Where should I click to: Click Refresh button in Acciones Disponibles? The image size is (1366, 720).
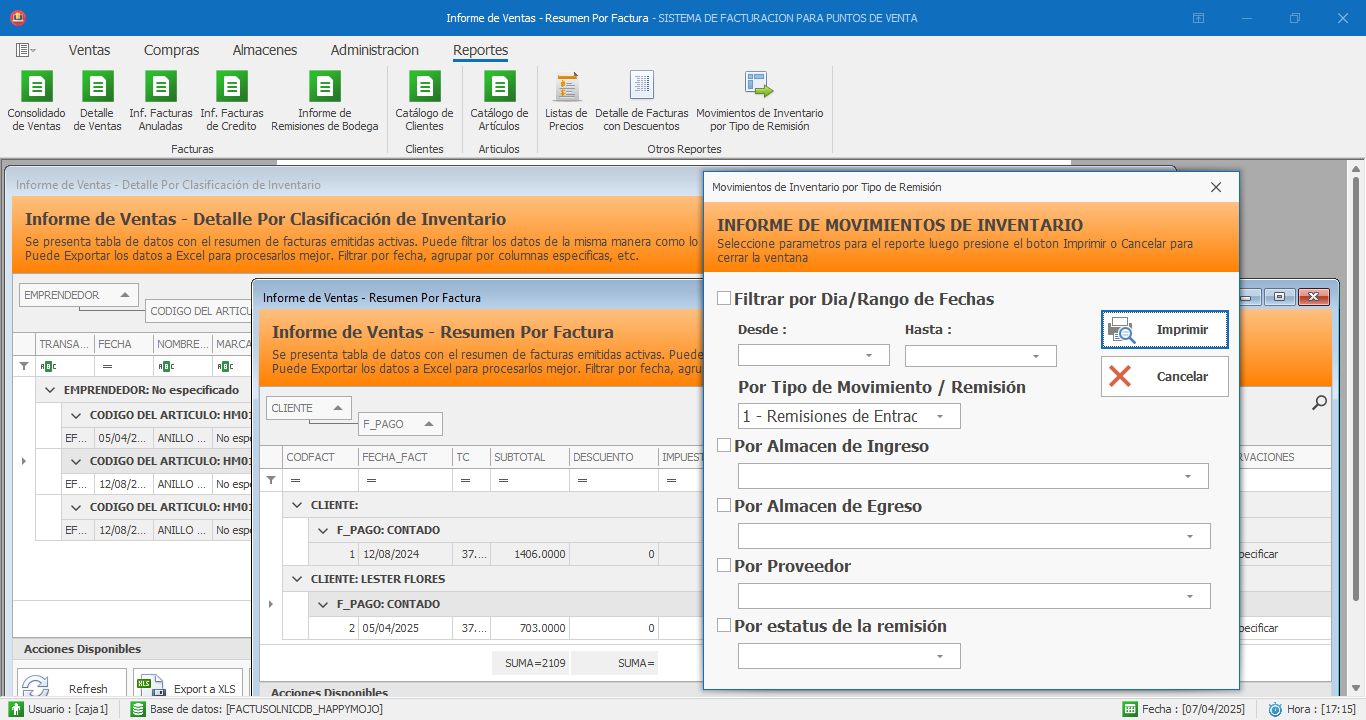(72, 688)
